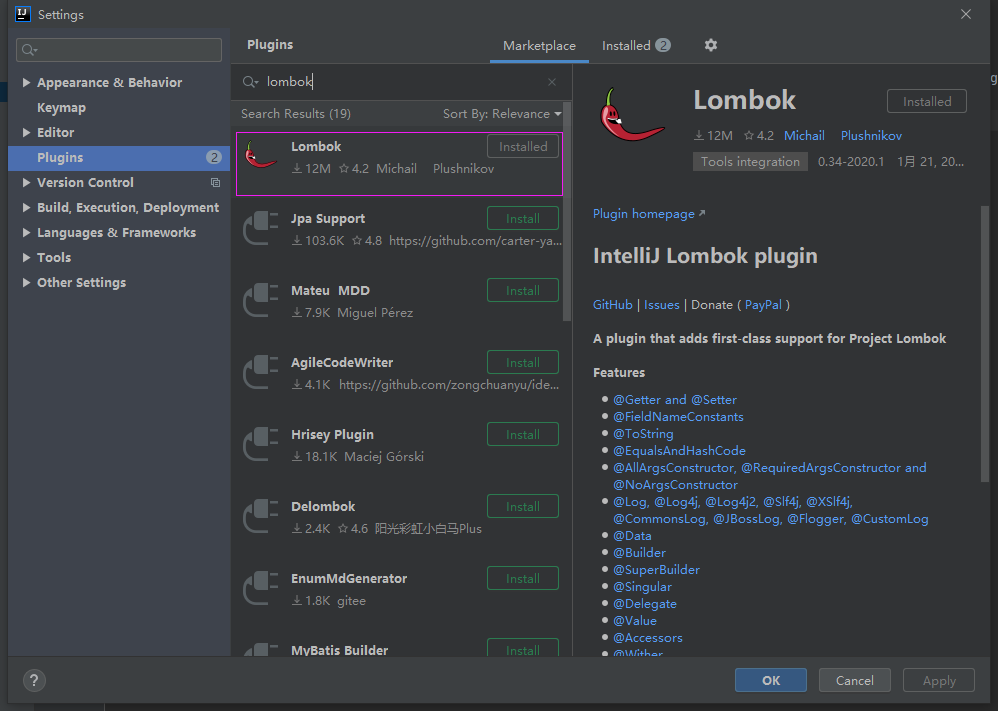998x711 pixels.
Task: Click OK to confirm settings
Action: tap(771, 680)
